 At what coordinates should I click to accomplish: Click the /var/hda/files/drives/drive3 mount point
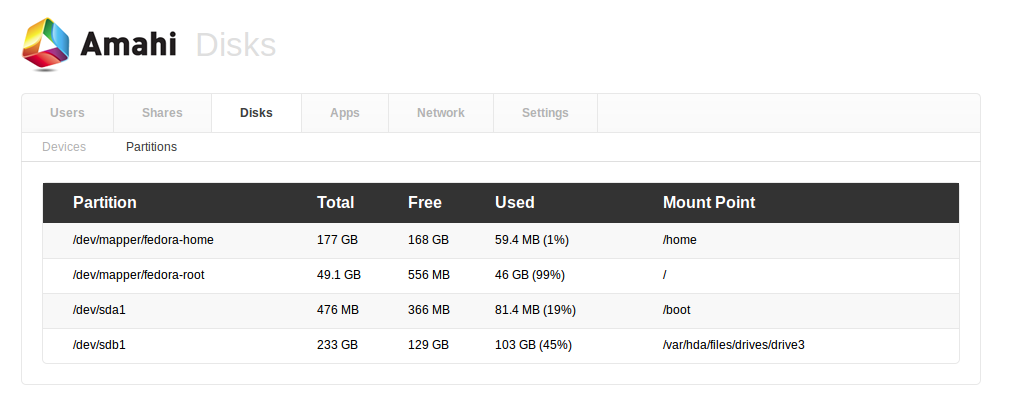[x=733, y=345]
